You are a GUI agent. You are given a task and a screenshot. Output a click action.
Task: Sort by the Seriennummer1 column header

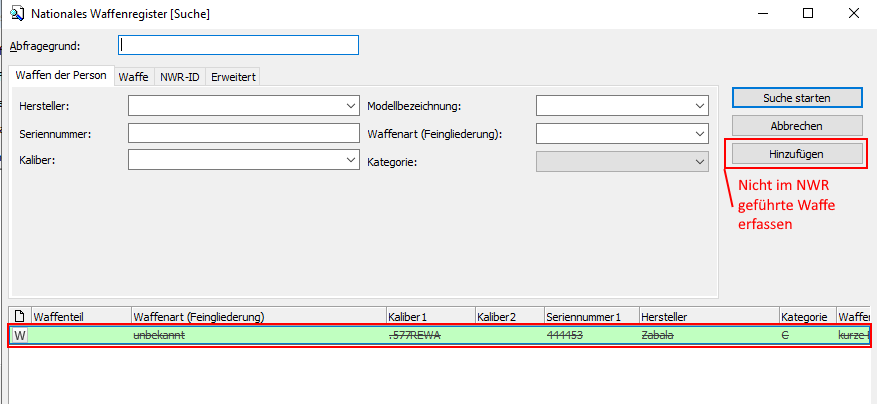[589, 316]
